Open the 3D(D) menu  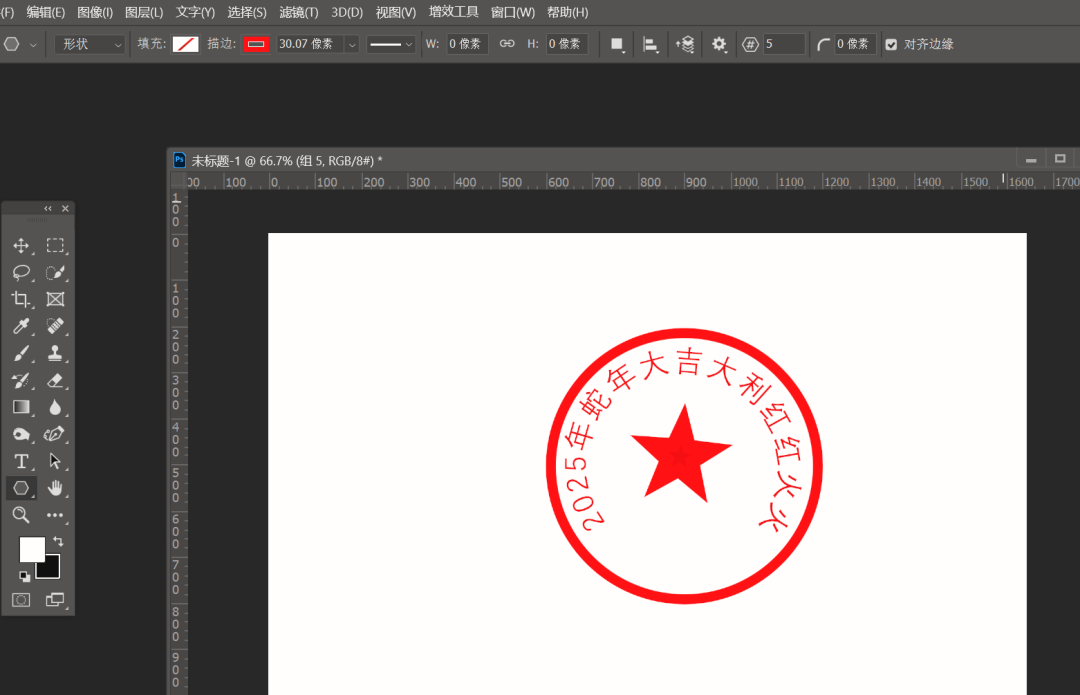click(x=347, y=12)
